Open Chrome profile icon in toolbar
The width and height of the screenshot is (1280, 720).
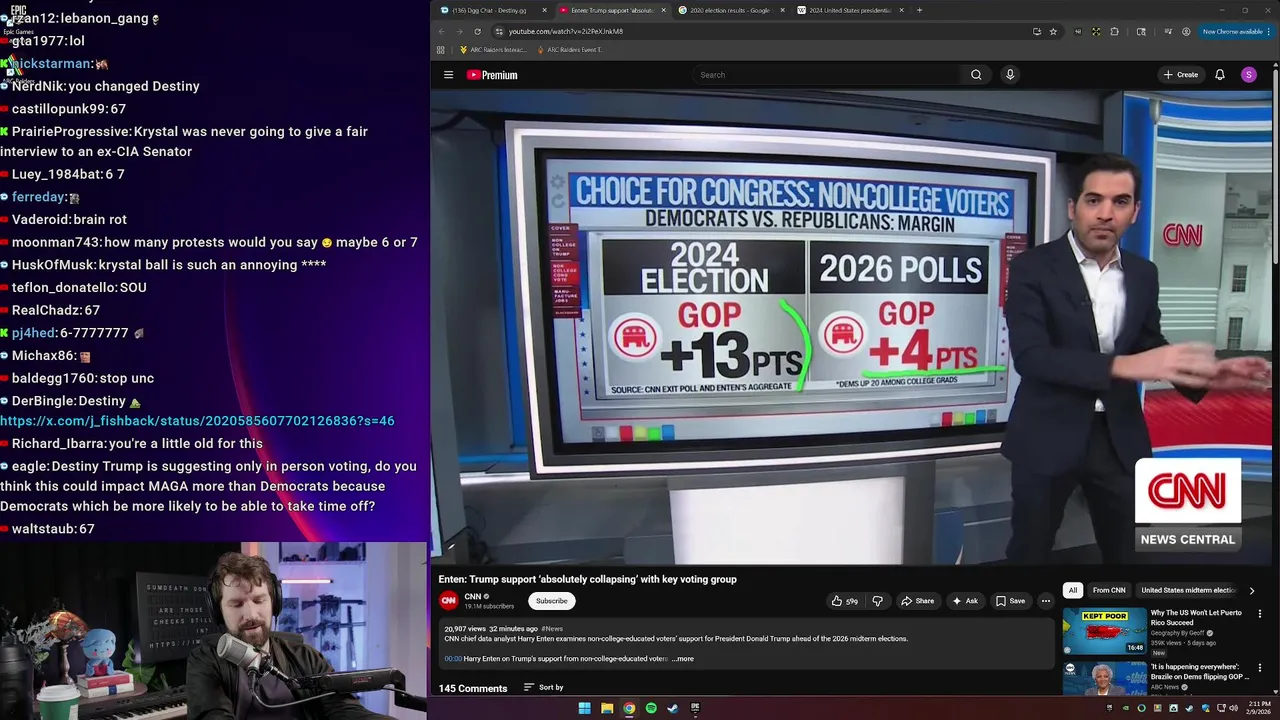pos(1186,31)
